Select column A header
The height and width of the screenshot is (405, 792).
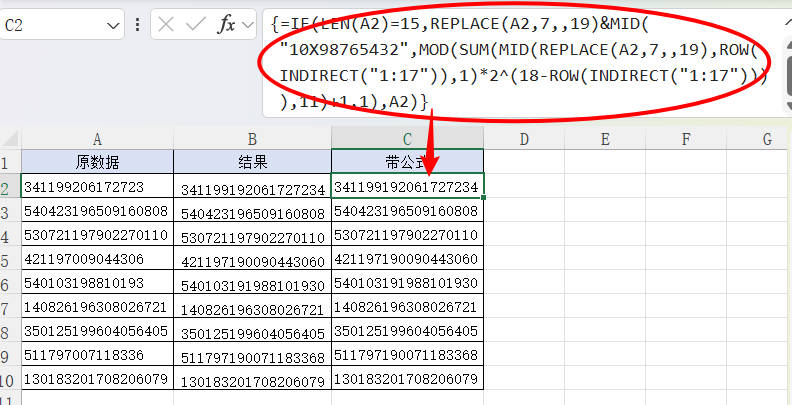point(97,139)
